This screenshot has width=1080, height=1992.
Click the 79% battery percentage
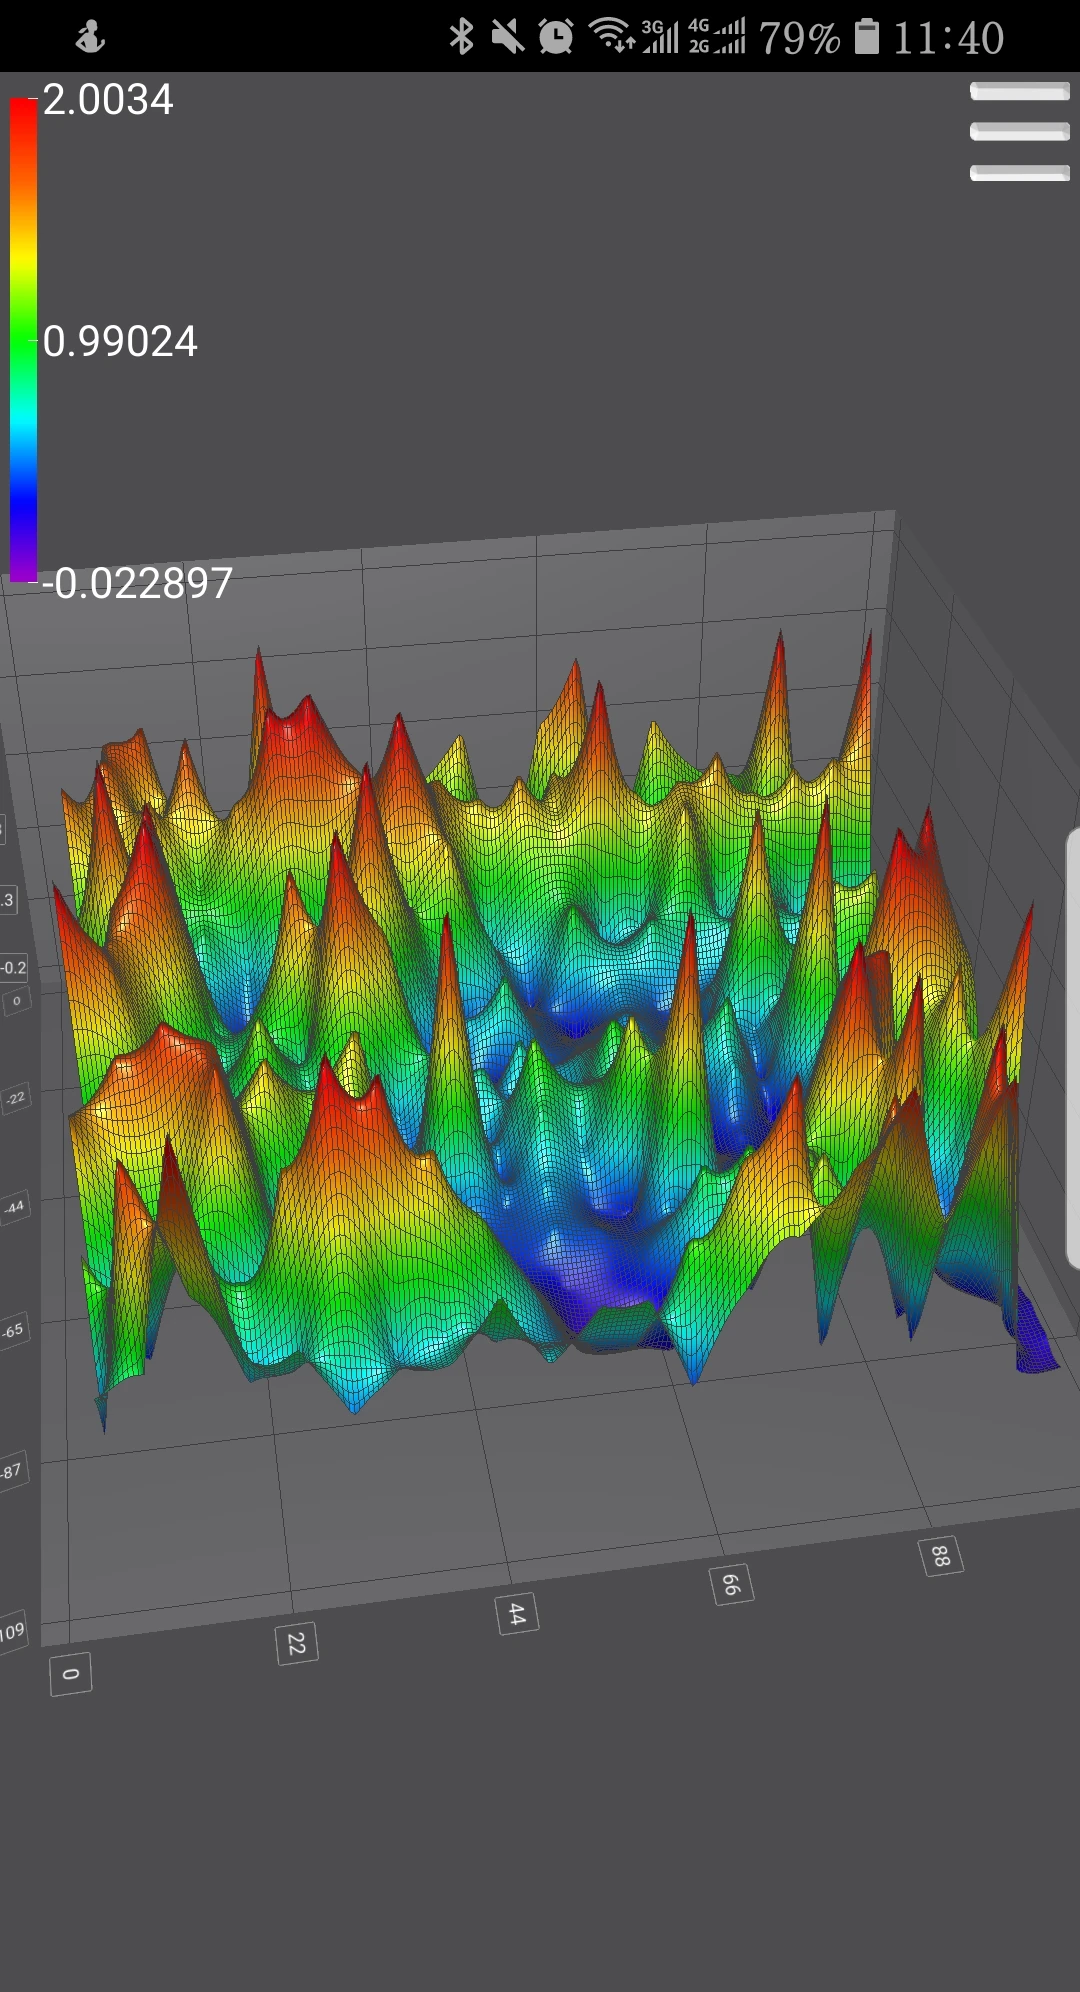(x=799, y=38)
